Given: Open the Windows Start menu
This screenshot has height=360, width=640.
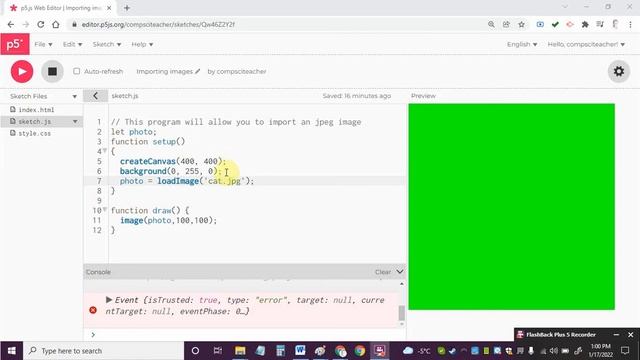Looking at the screenshot, I should click(x=11, y=351).
